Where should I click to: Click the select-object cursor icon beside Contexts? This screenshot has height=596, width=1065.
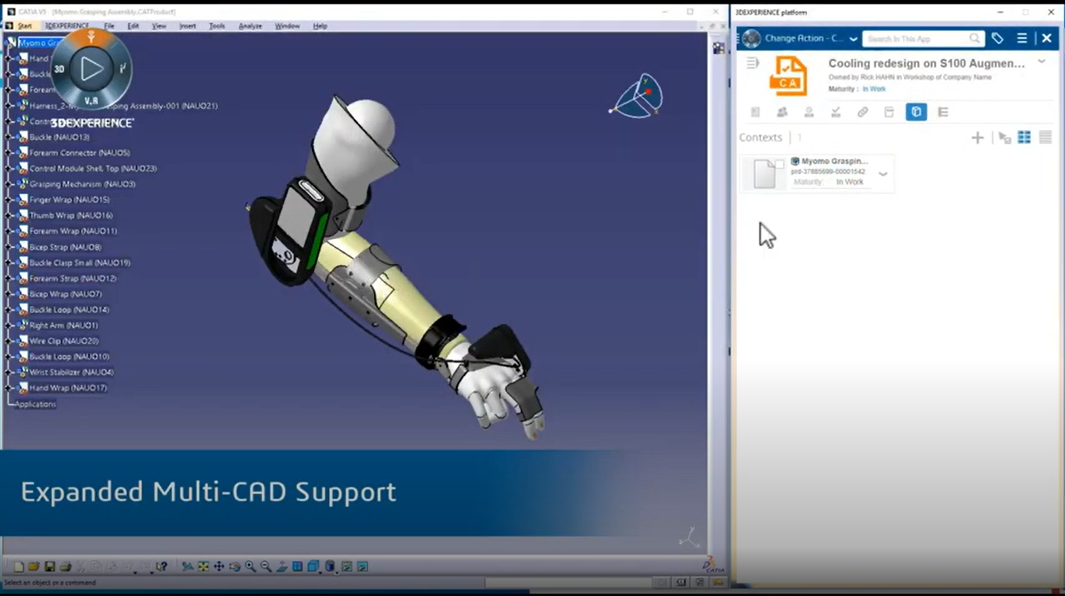point(1005,138)
